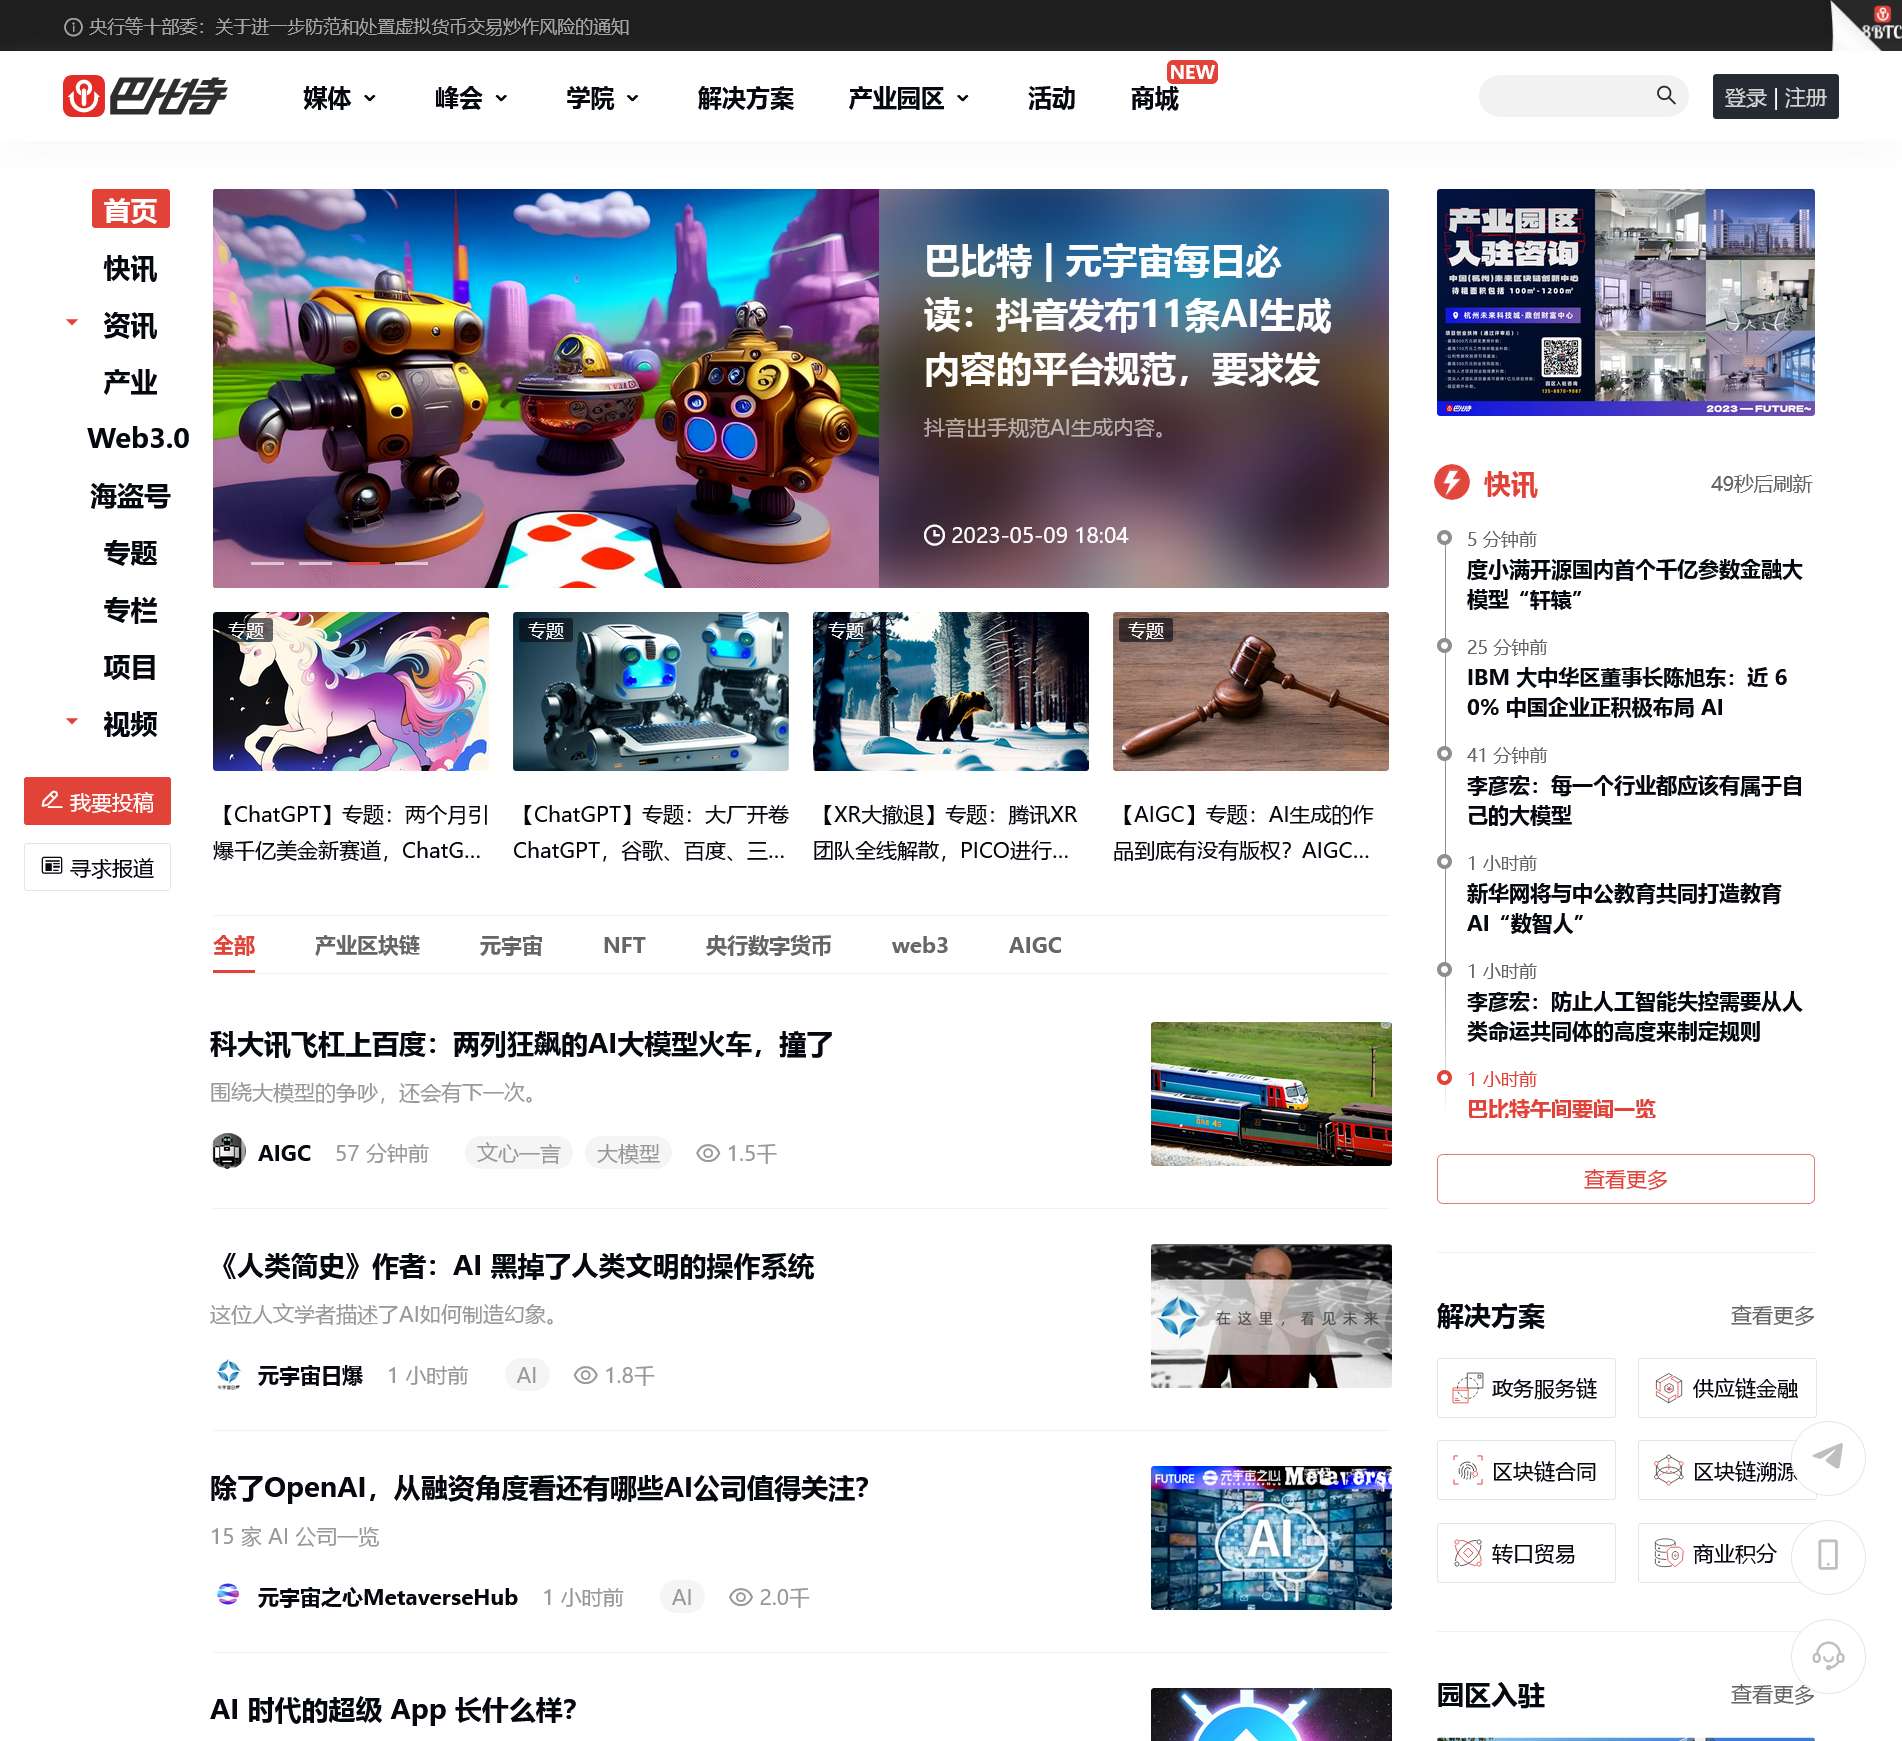Switch to the web3 tab

(920, 945)
